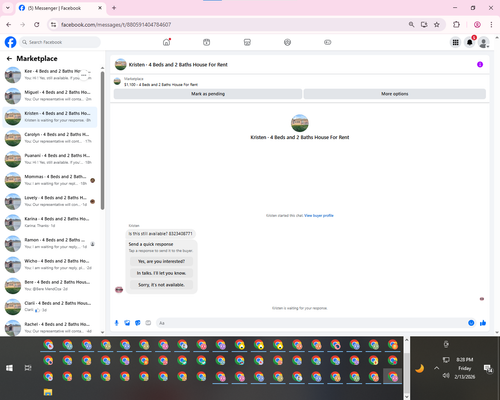Open the Bere conversation
The height and width of the screenshot is (400, 500).
click(x=50, y=286)
